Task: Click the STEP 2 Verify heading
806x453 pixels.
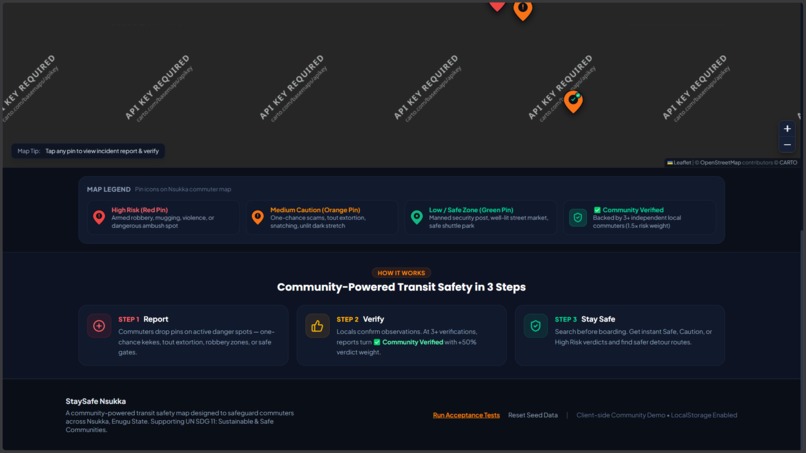Action: coord(360,319)
